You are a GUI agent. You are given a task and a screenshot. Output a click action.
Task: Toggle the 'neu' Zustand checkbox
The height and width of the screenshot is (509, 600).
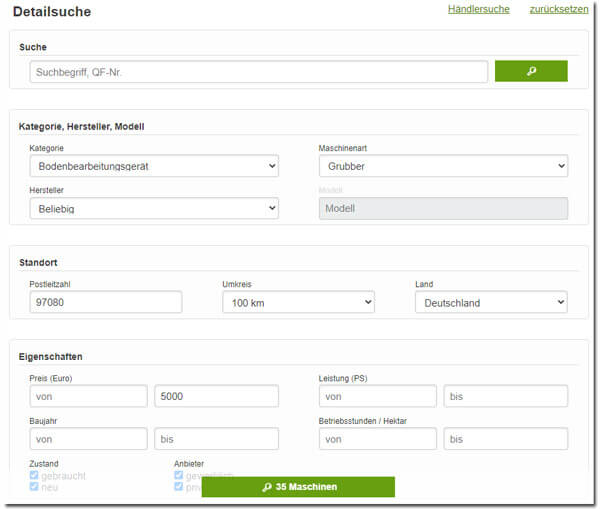[x=35, y=487]
